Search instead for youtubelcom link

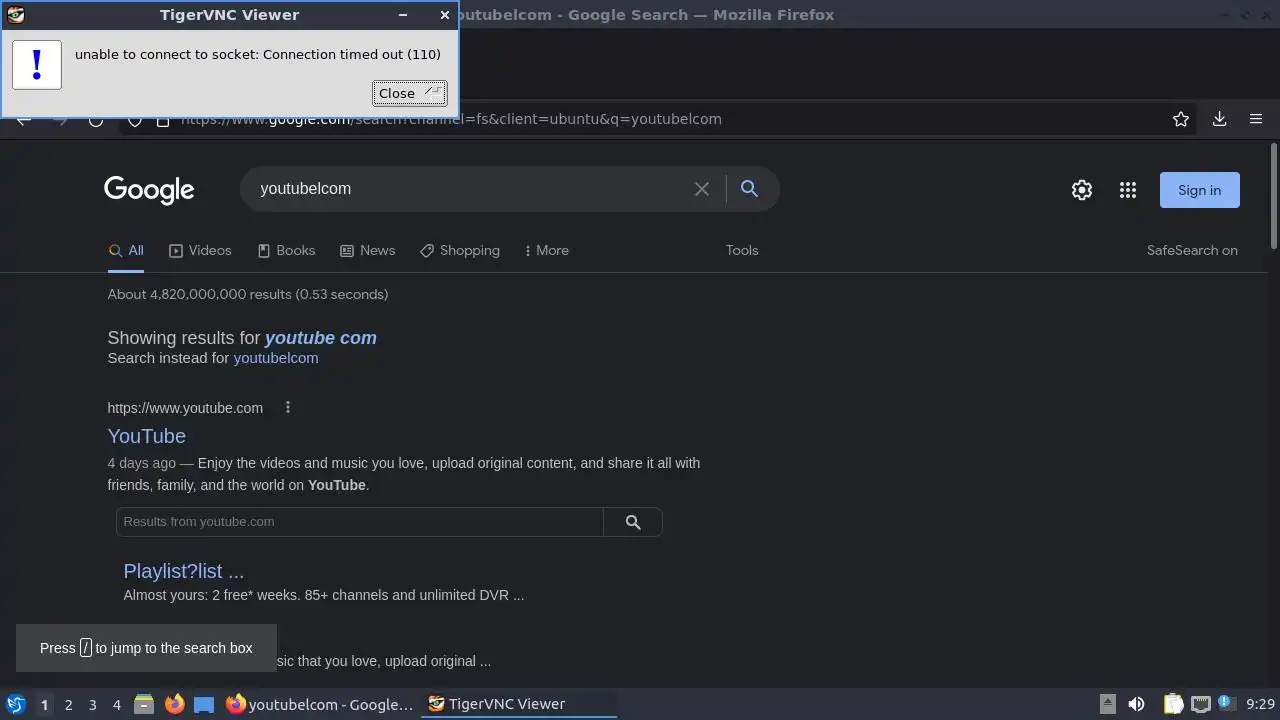pyautogui.click(x=276, y=358)
